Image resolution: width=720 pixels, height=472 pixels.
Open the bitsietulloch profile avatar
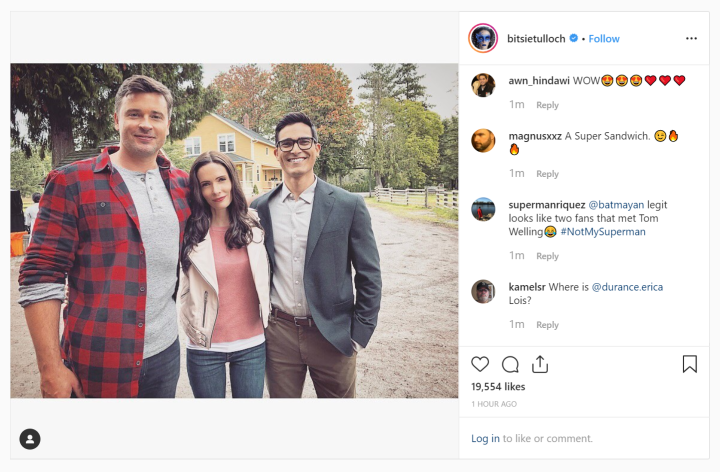coord(483,38)
